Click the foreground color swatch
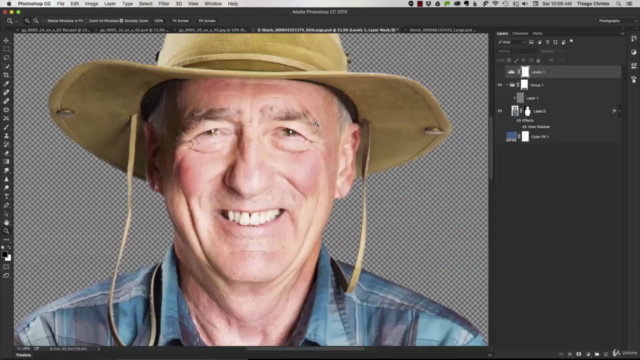The height and width of the screenshot is (360, 640). pos(4,255)
